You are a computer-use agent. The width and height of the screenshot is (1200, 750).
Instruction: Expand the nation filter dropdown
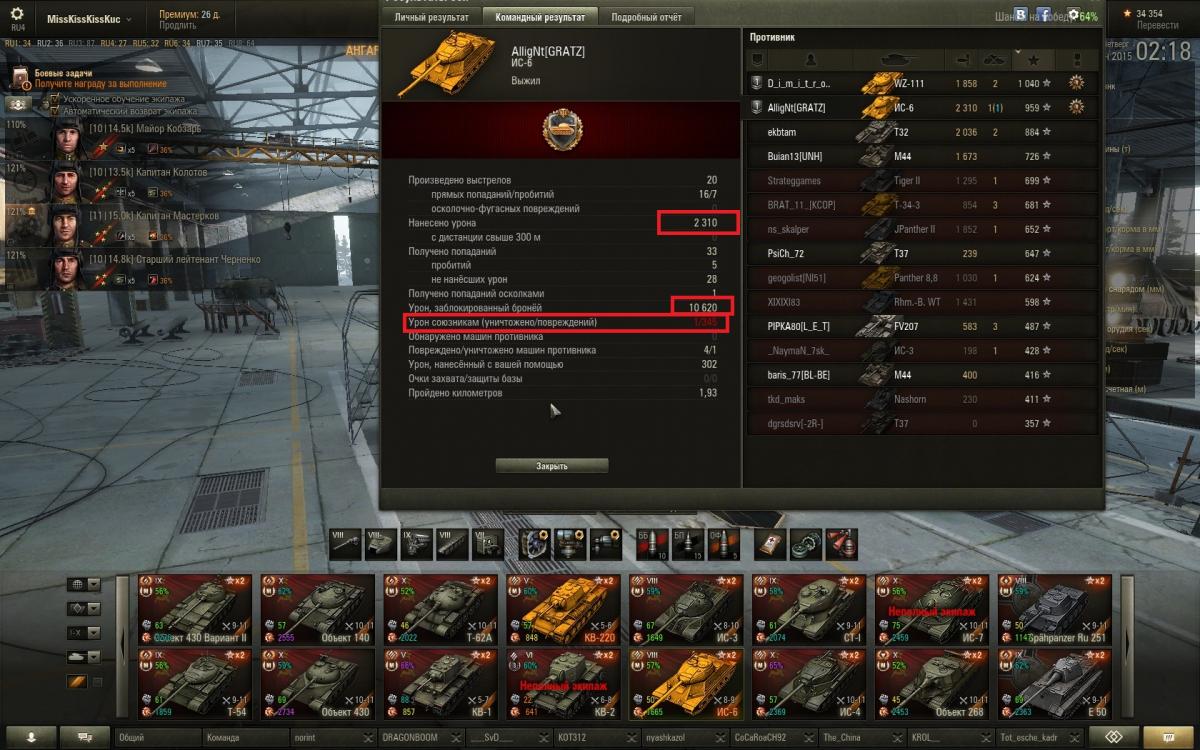(x=94, y=585)
